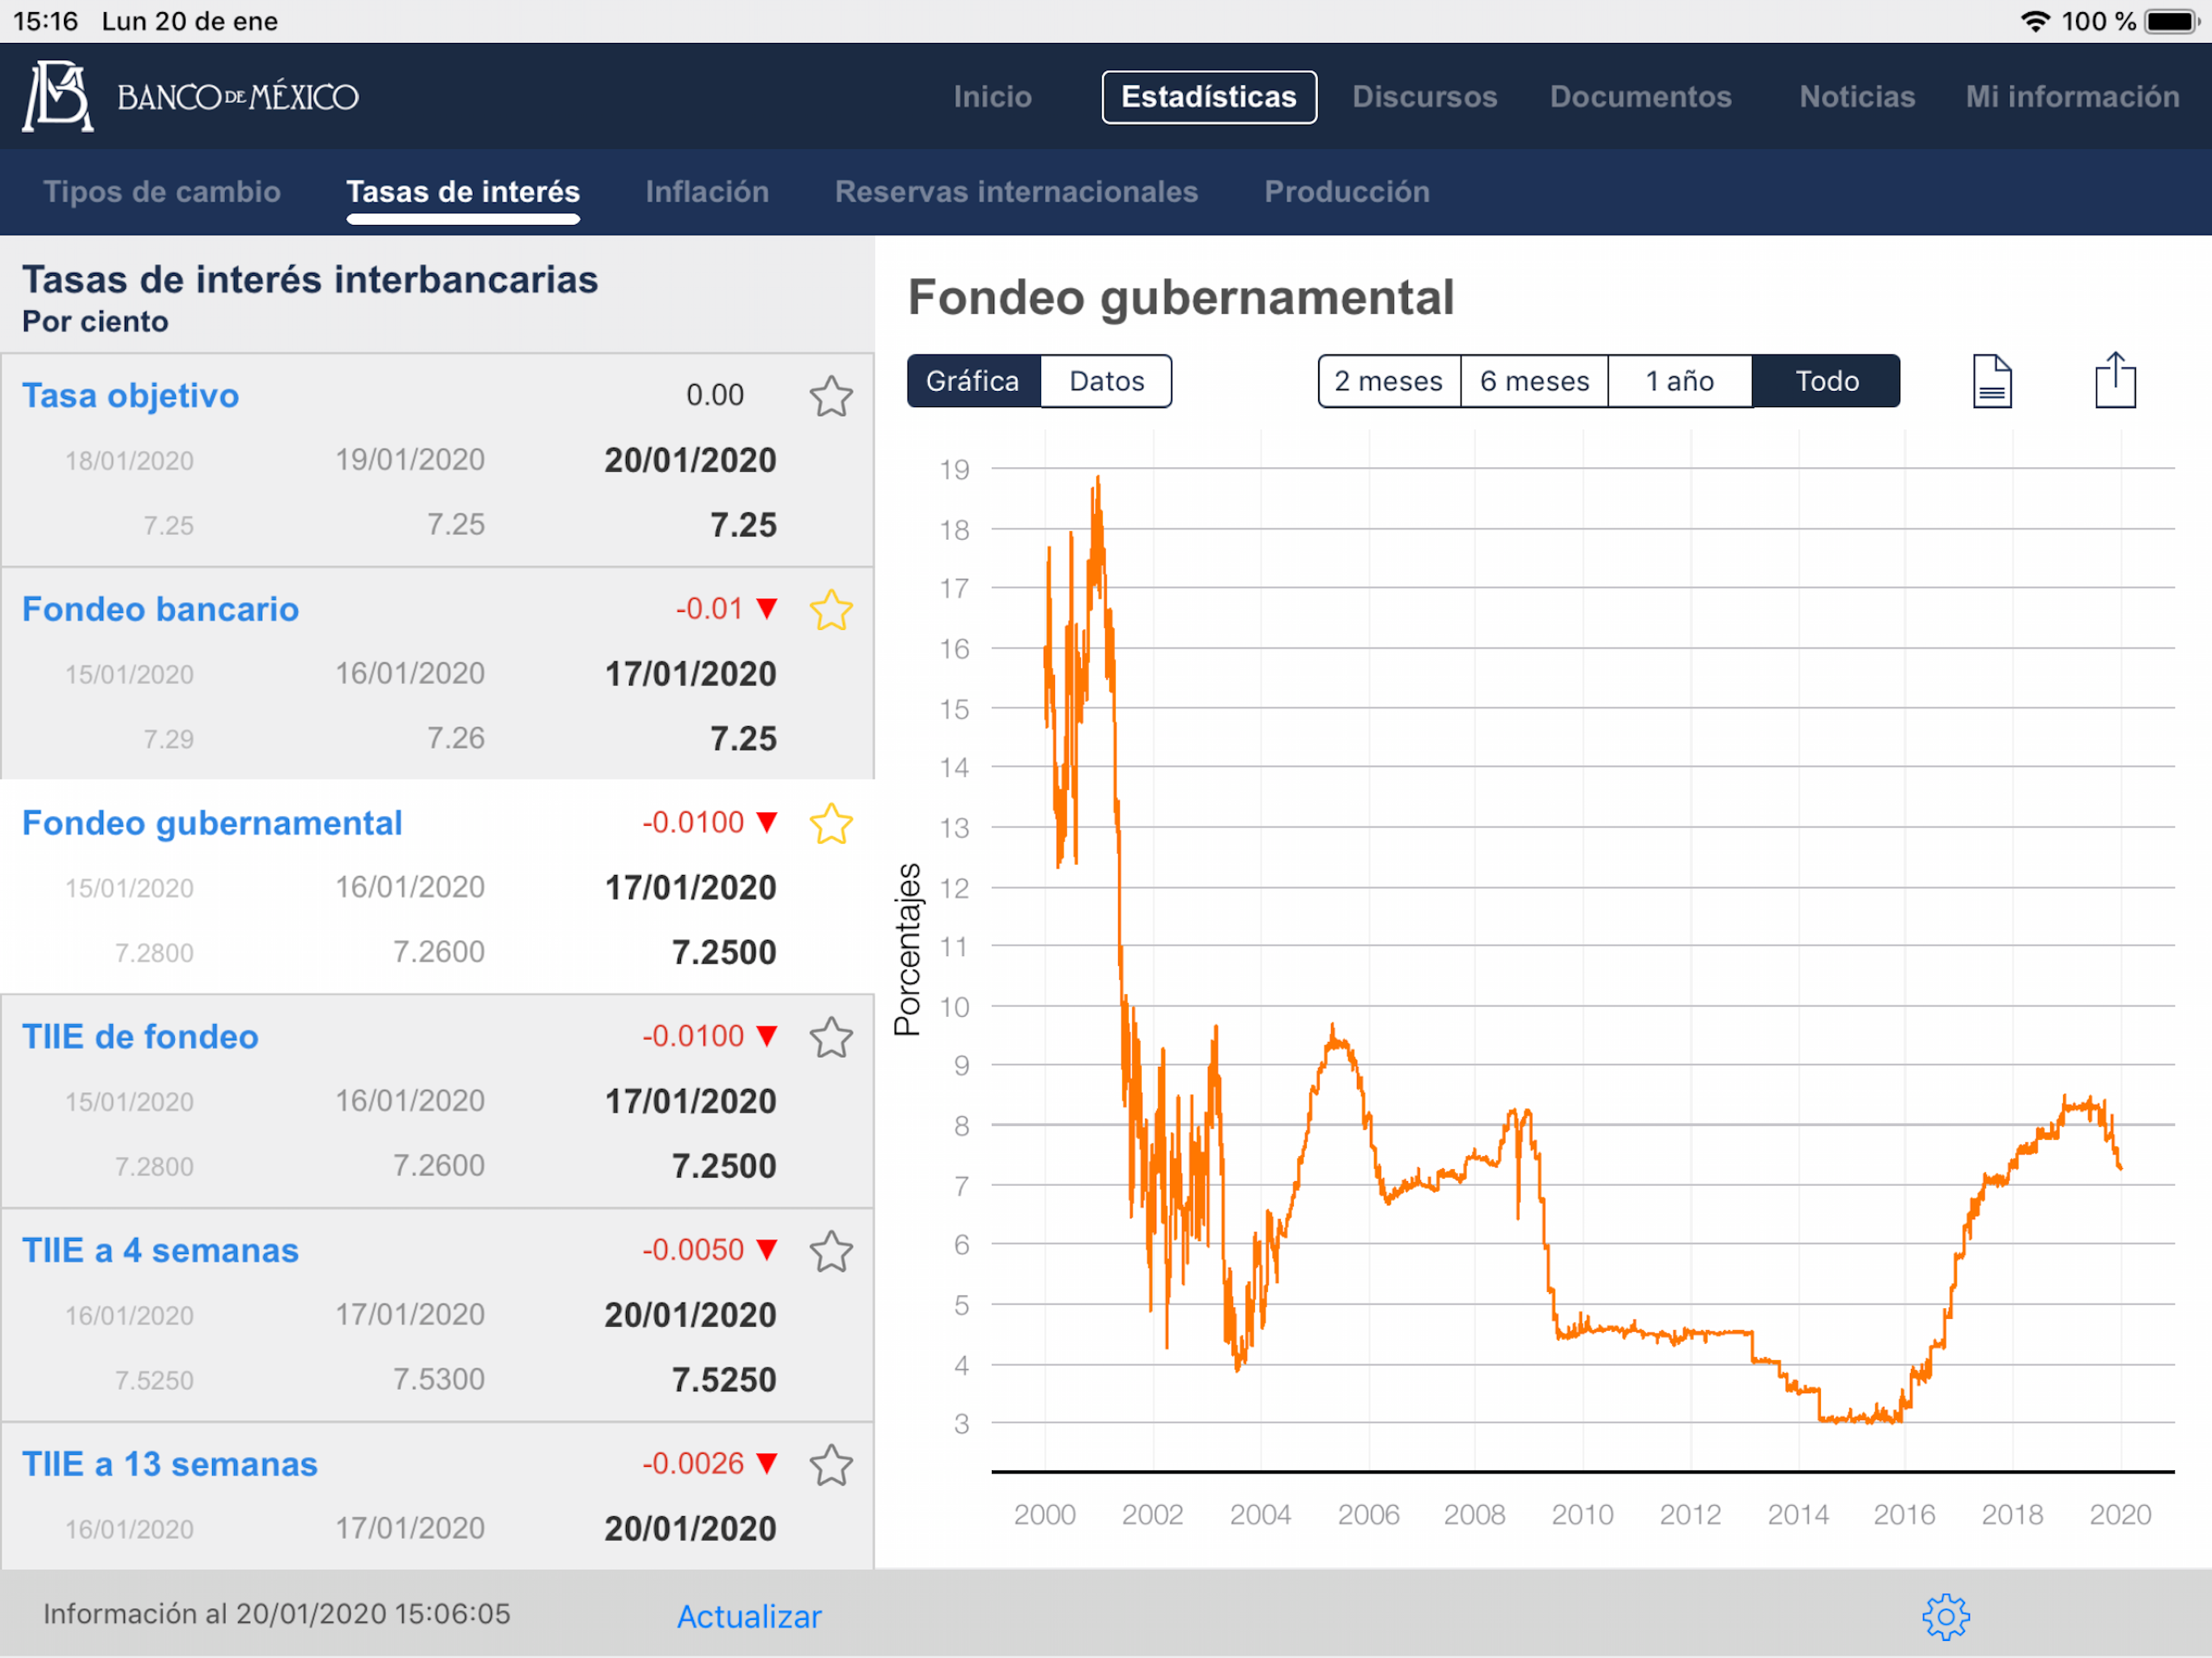Unfavorite Fondeo bancario star
Screen dimensions: 2212x1658
click(x=831, y=610)
